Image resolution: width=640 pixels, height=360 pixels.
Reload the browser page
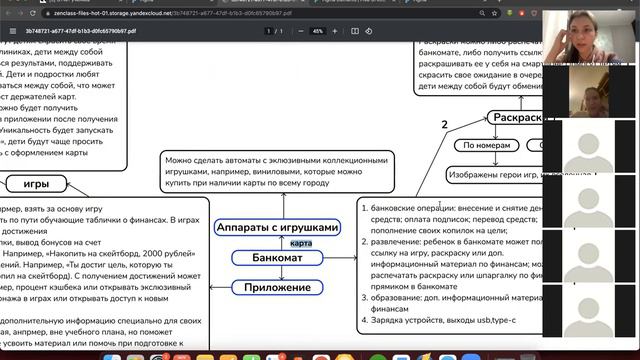tap(33, 13)
